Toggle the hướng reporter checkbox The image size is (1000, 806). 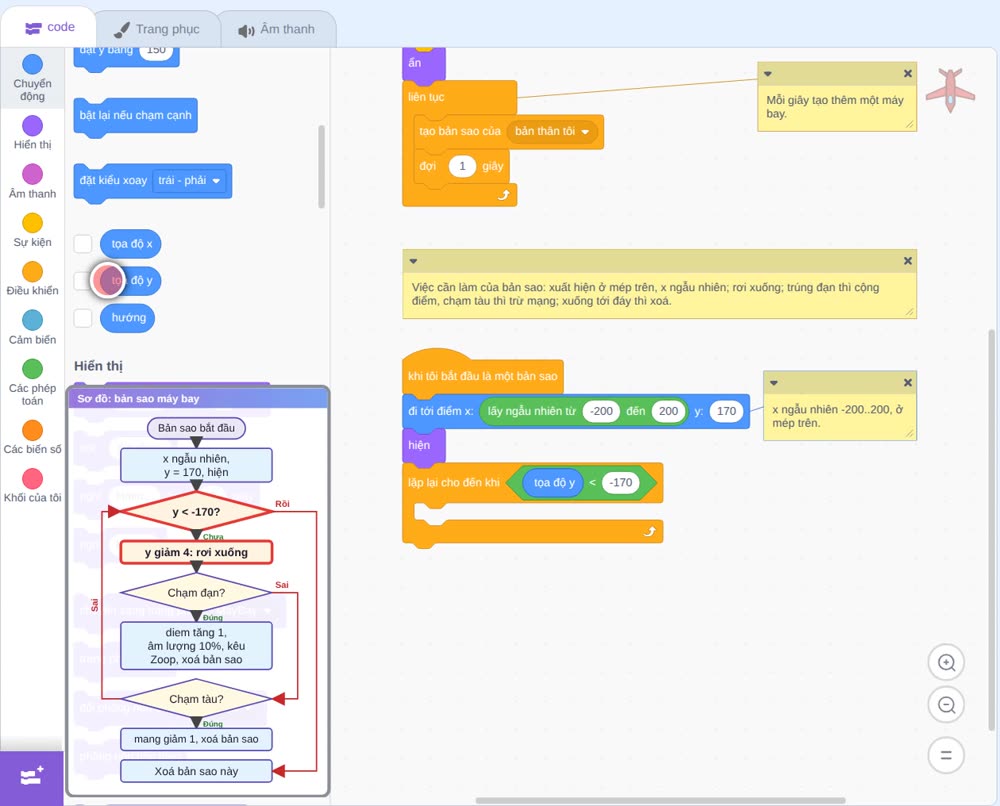(x=83, y=318)
